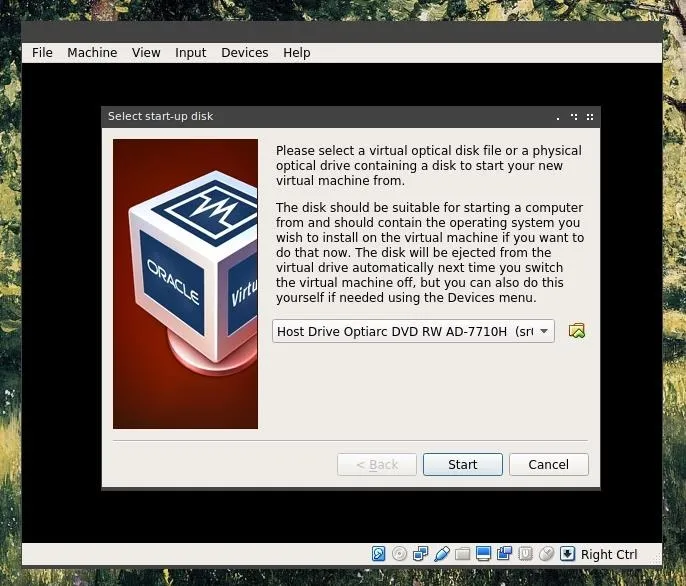Choose a virtual optical disk file via folder icon

pyautogui.click(x=577, y=331)
